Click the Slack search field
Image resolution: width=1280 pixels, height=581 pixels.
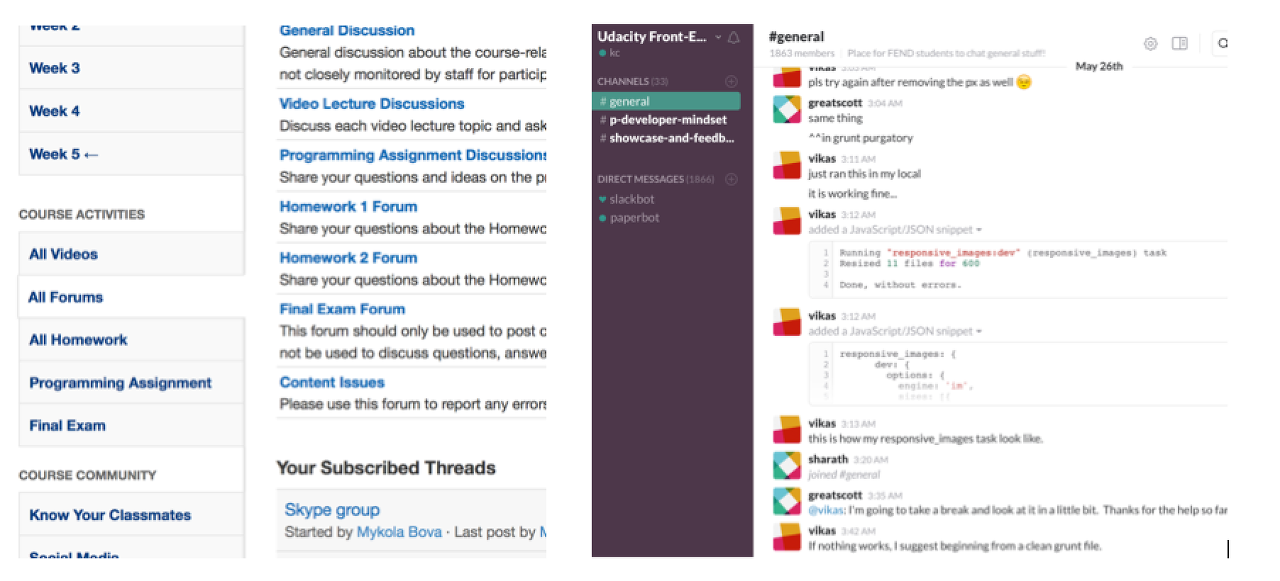click(1220, 43)
